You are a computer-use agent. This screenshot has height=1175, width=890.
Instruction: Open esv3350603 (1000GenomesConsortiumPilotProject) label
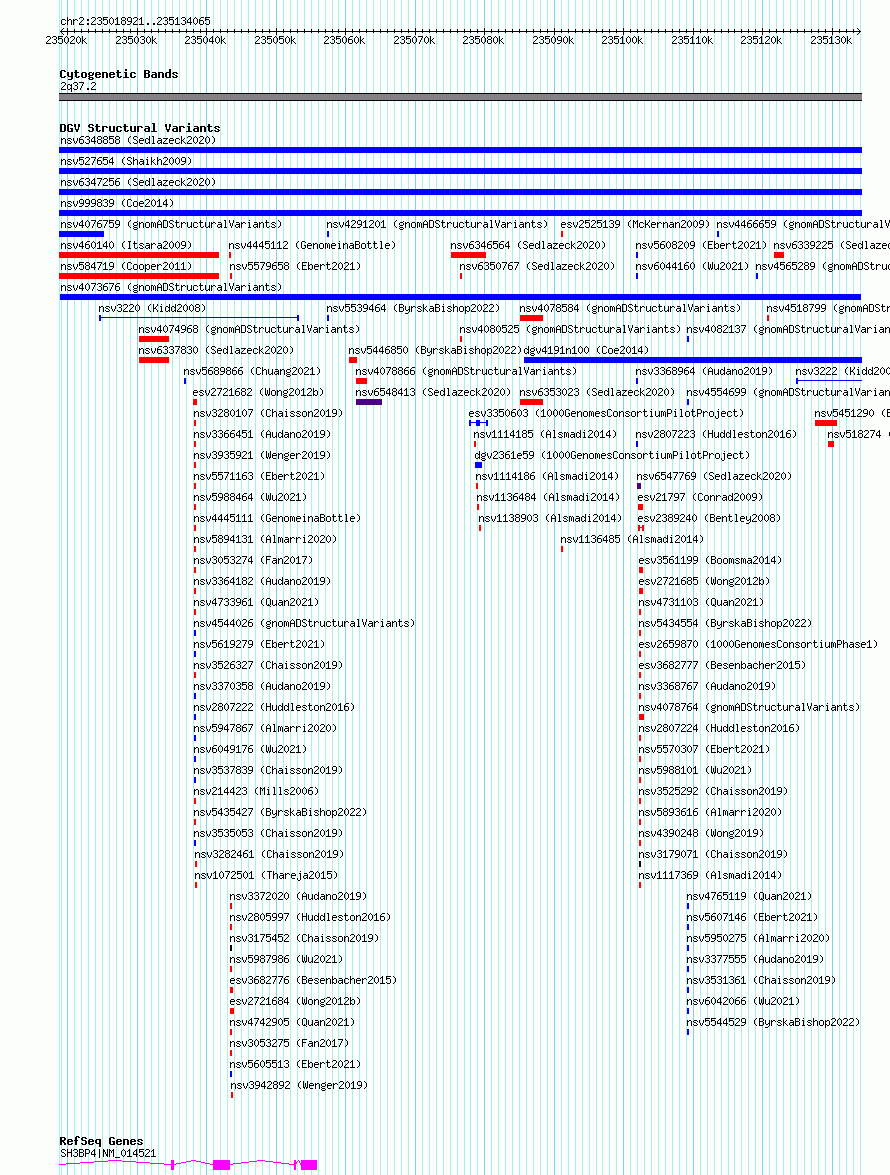pos(606,413)
